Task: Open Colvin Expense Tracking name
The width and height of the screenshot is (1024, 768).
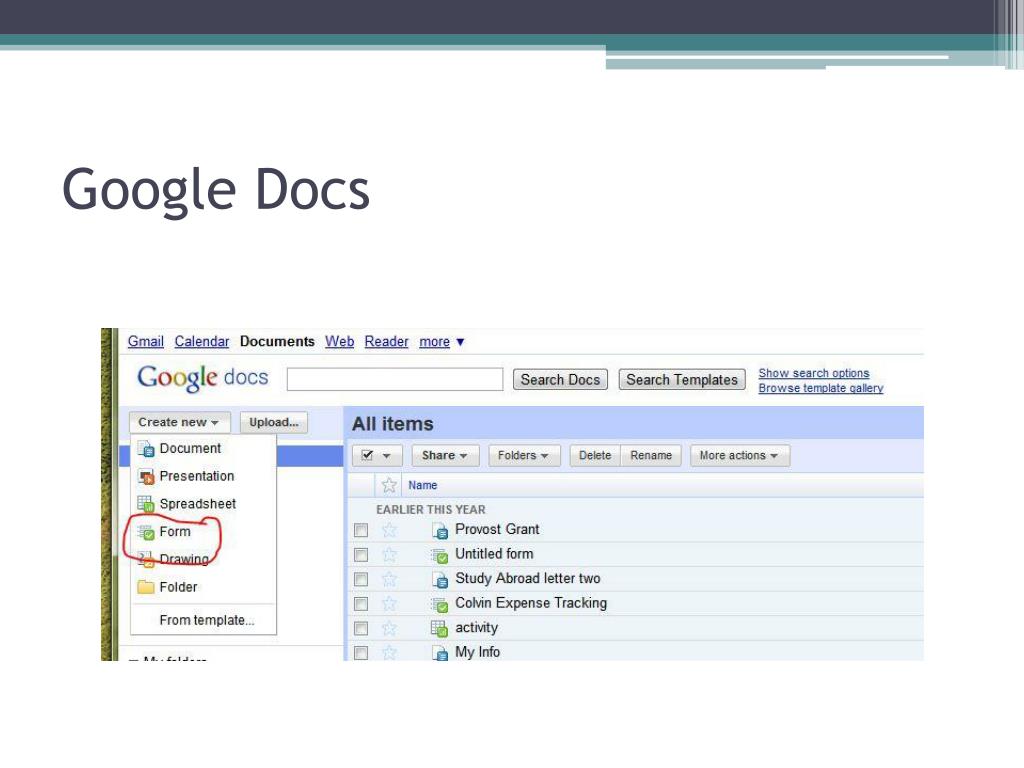Action: [531, 603]
